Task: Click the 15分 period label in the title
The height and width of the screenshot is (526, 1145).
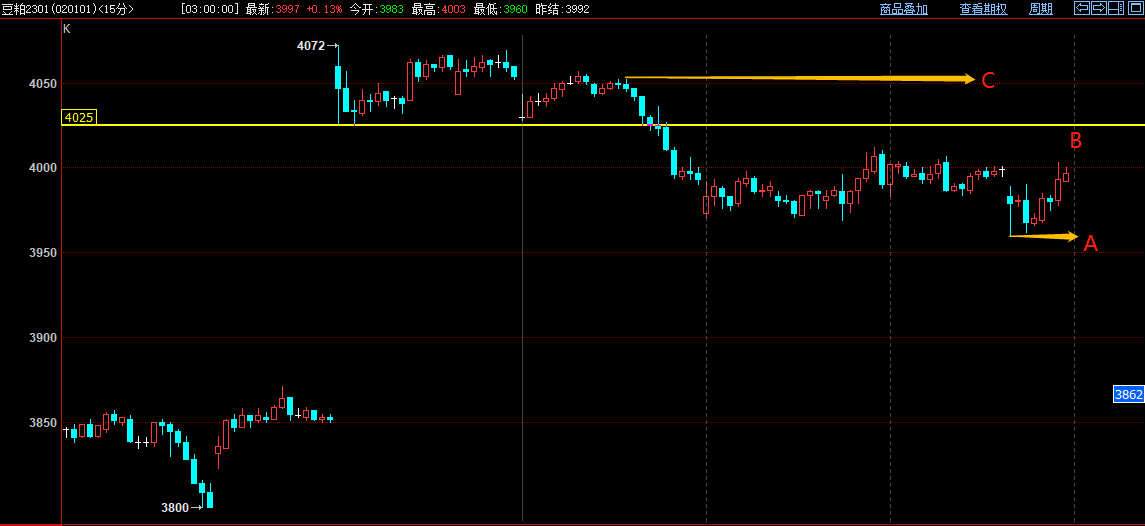Action: pyautogui.click(x=115, y=9)
